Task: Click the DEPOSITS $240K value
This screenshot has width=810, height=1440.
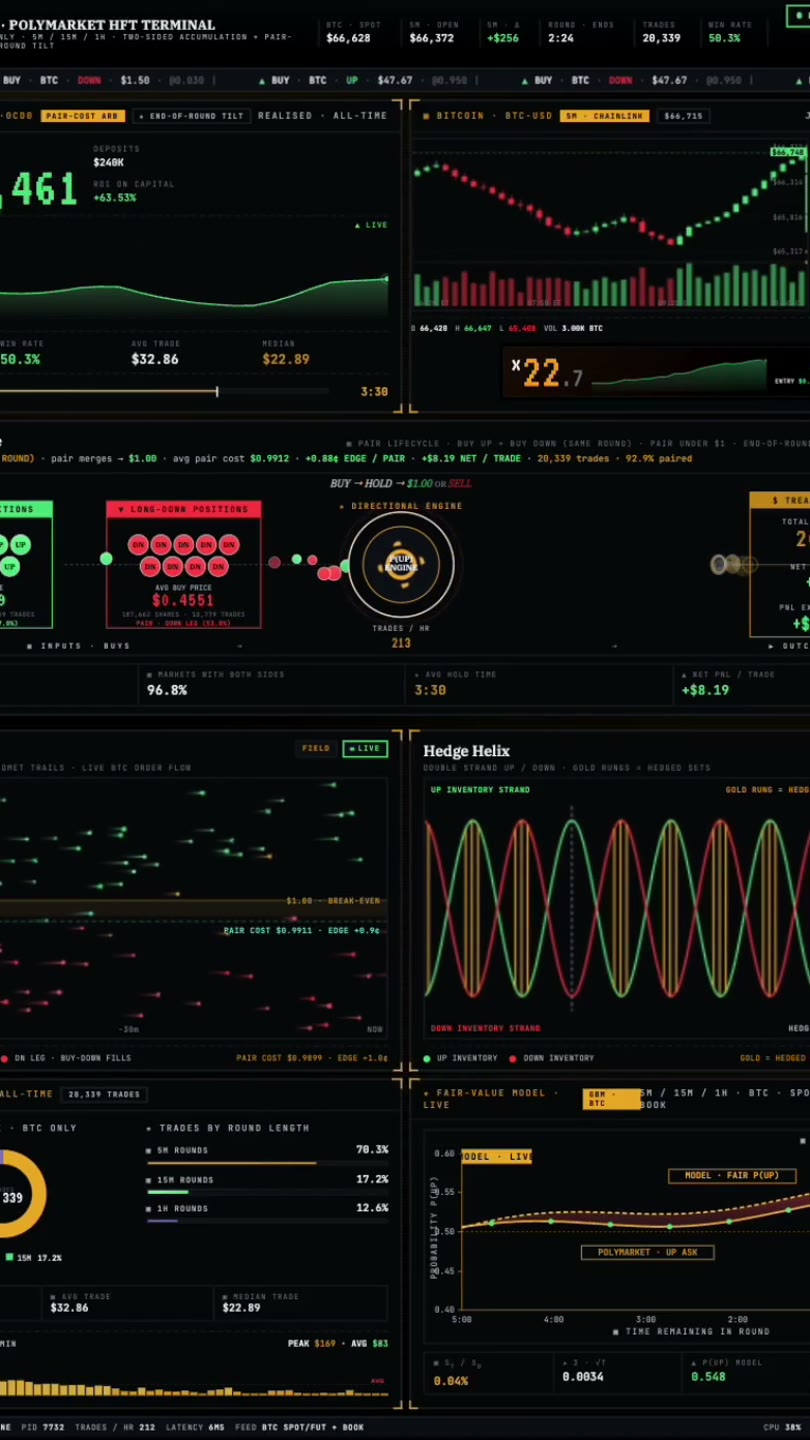Action: point(109,162)
